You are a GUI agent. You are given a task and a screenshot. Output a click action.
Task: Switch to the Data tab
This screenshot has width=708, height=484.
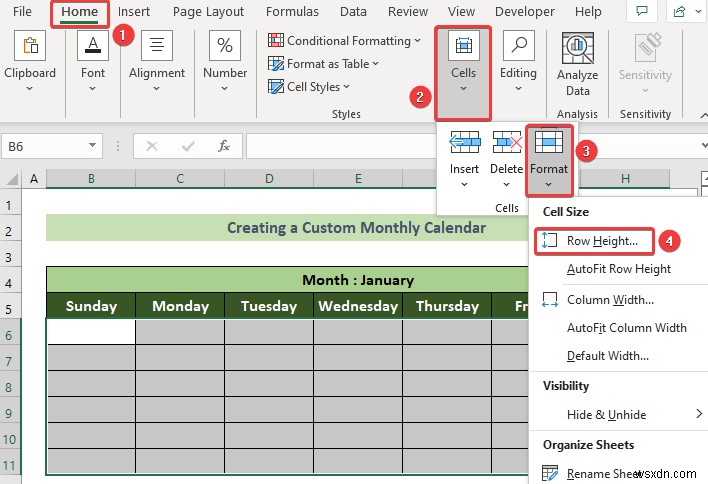(x=353, y=11)
